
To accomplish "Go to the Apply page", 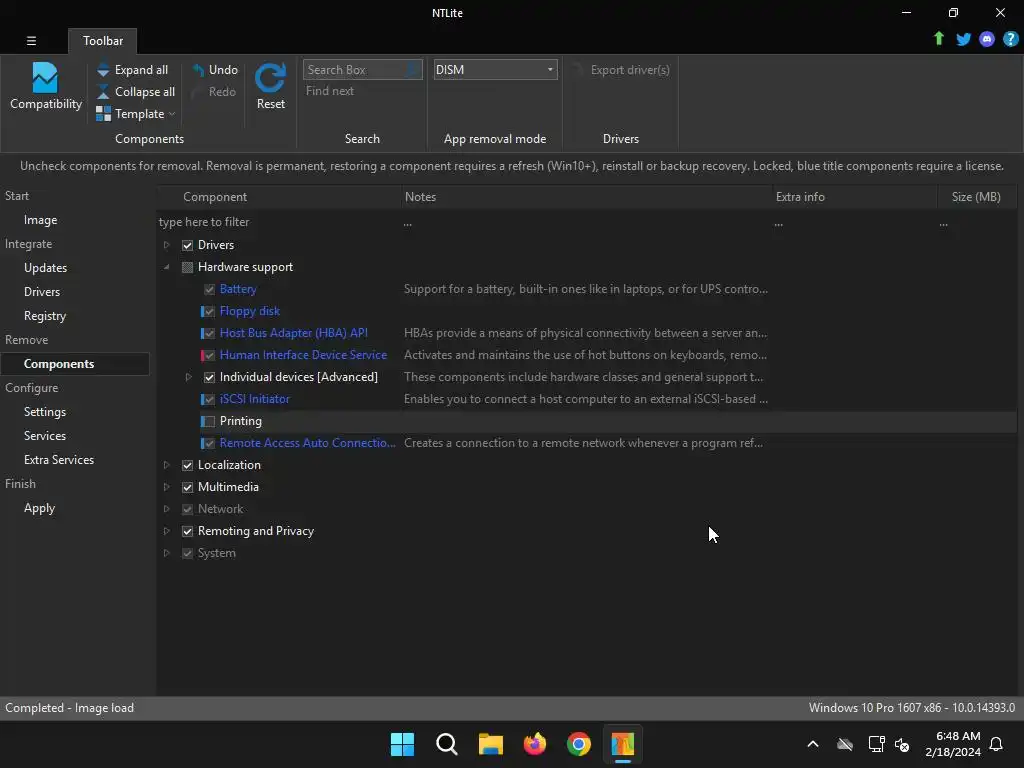I will click(39, 508).
